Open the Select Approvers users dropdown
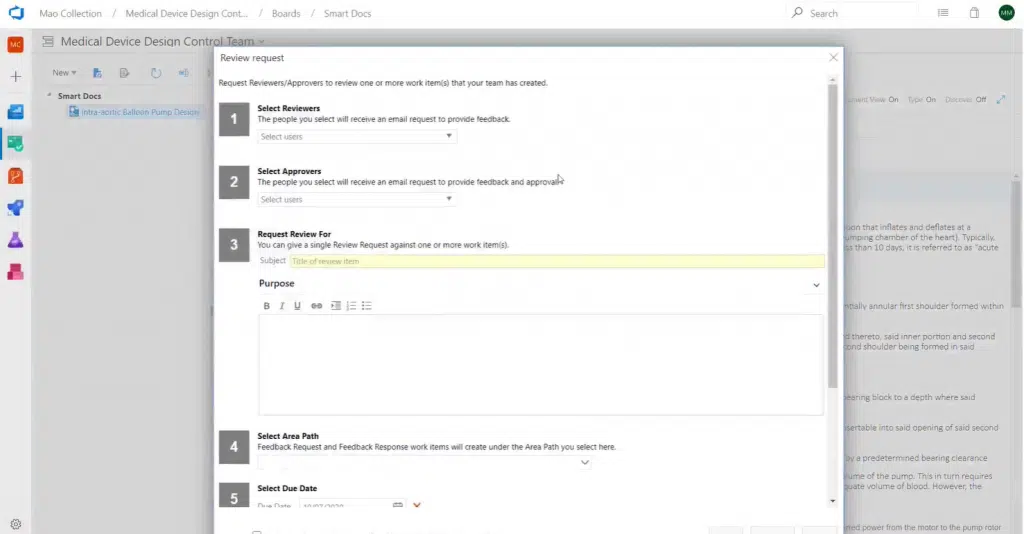Image resolution: width=1024 pixels, height=534 pixels. tap(356, 199)
